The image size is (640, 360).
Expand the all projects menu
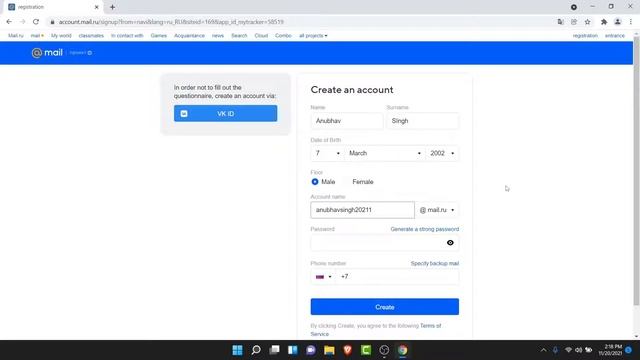313,36
